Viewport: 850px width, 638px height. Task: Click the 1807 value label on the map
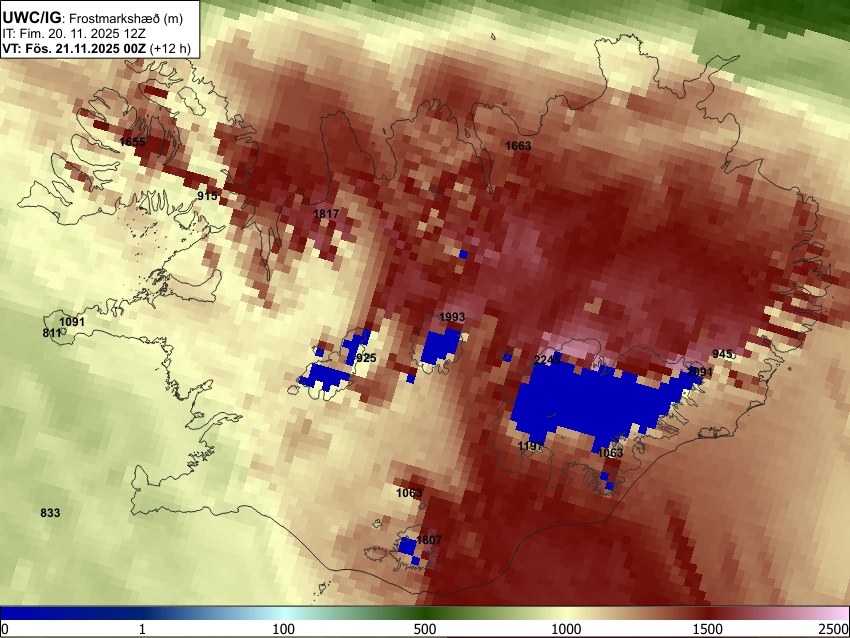click(x=429, y=540)
